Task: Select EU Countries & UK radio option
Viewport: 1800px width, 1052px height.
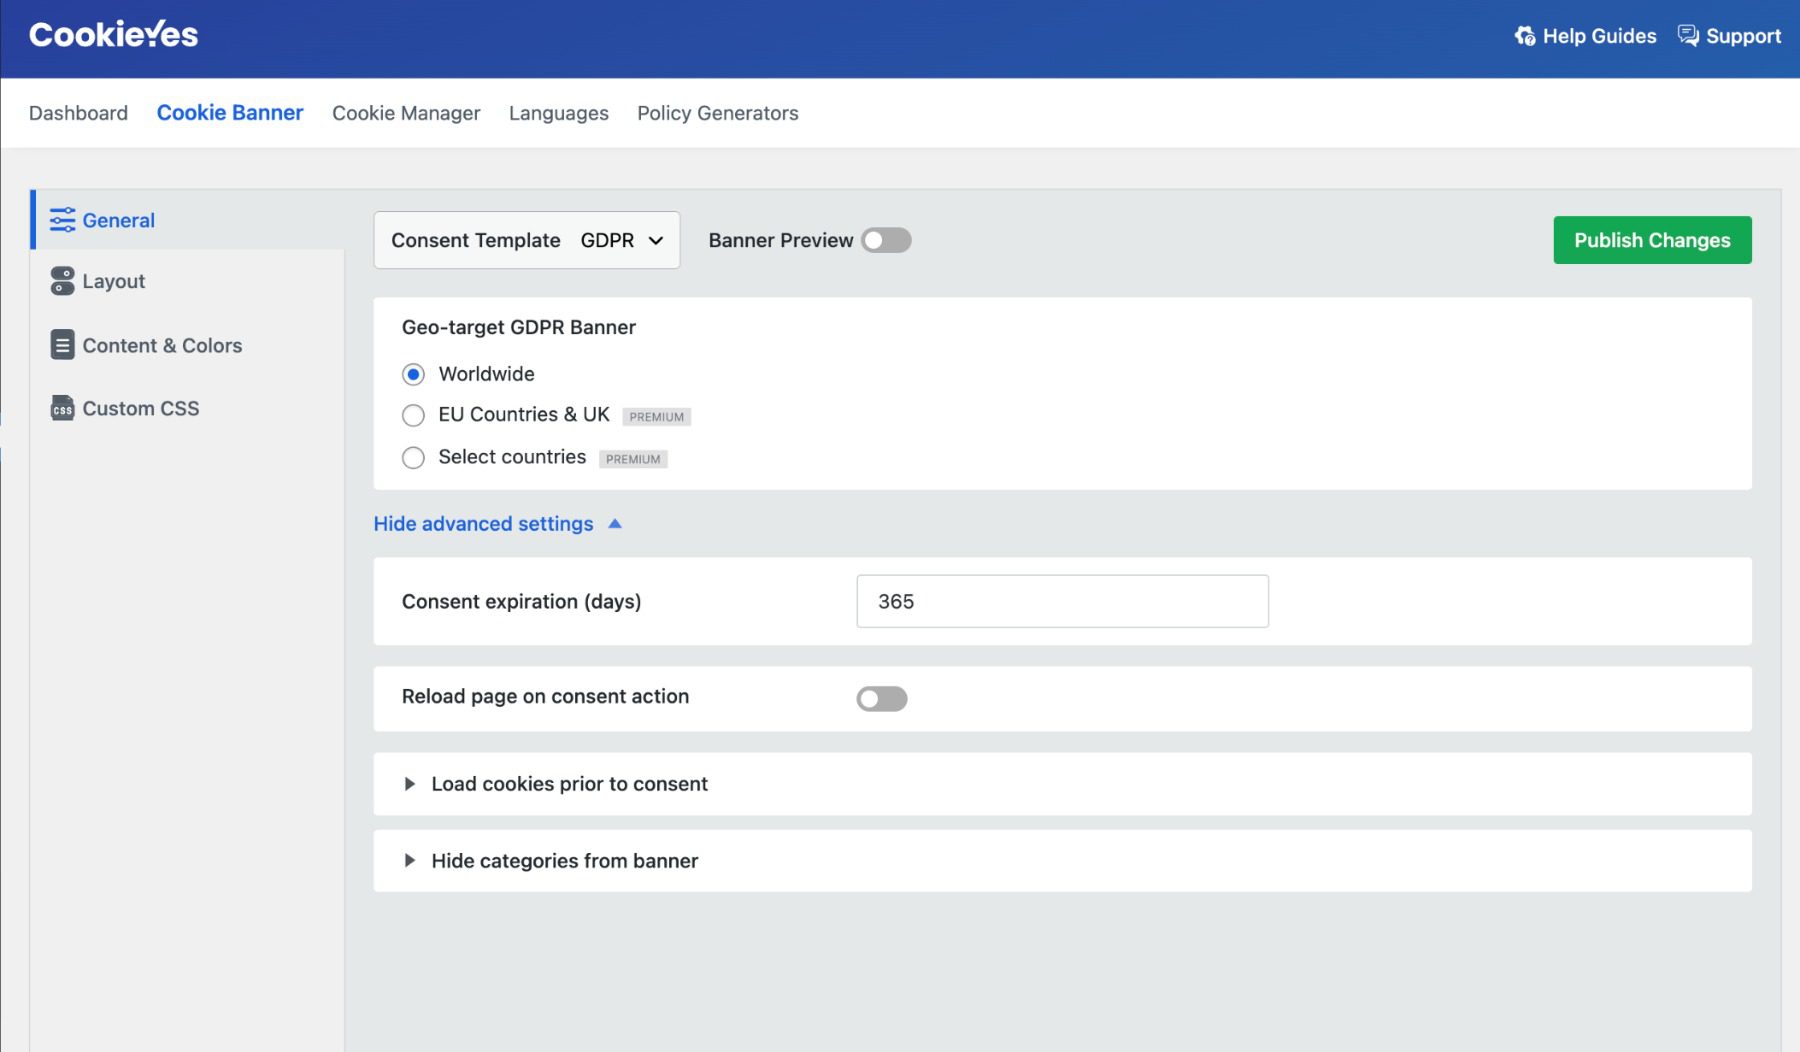Action: click(x=413, y=415)
